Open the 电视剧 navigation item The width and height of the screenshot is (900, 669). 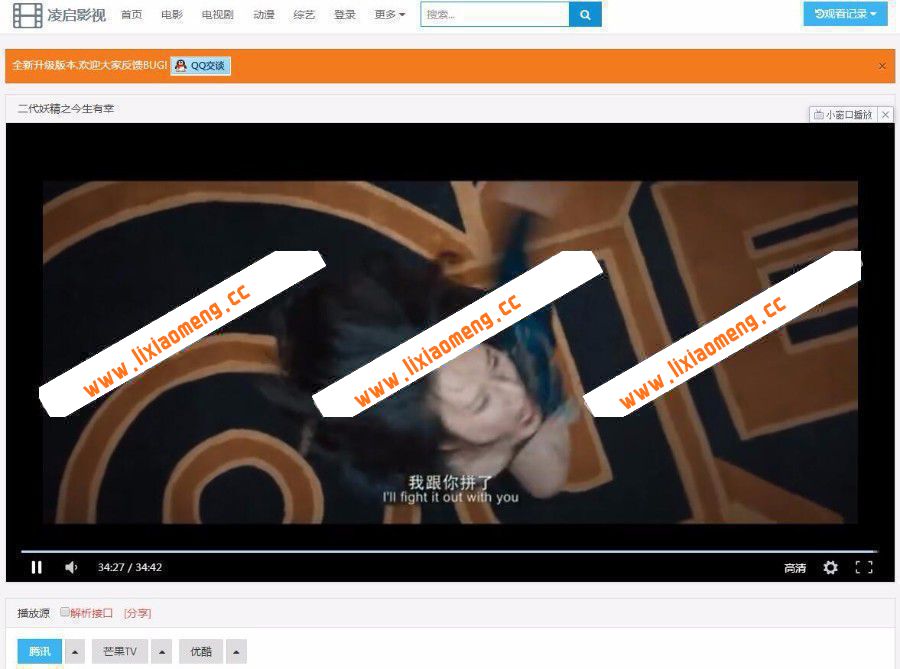click(x=217, y=15)
